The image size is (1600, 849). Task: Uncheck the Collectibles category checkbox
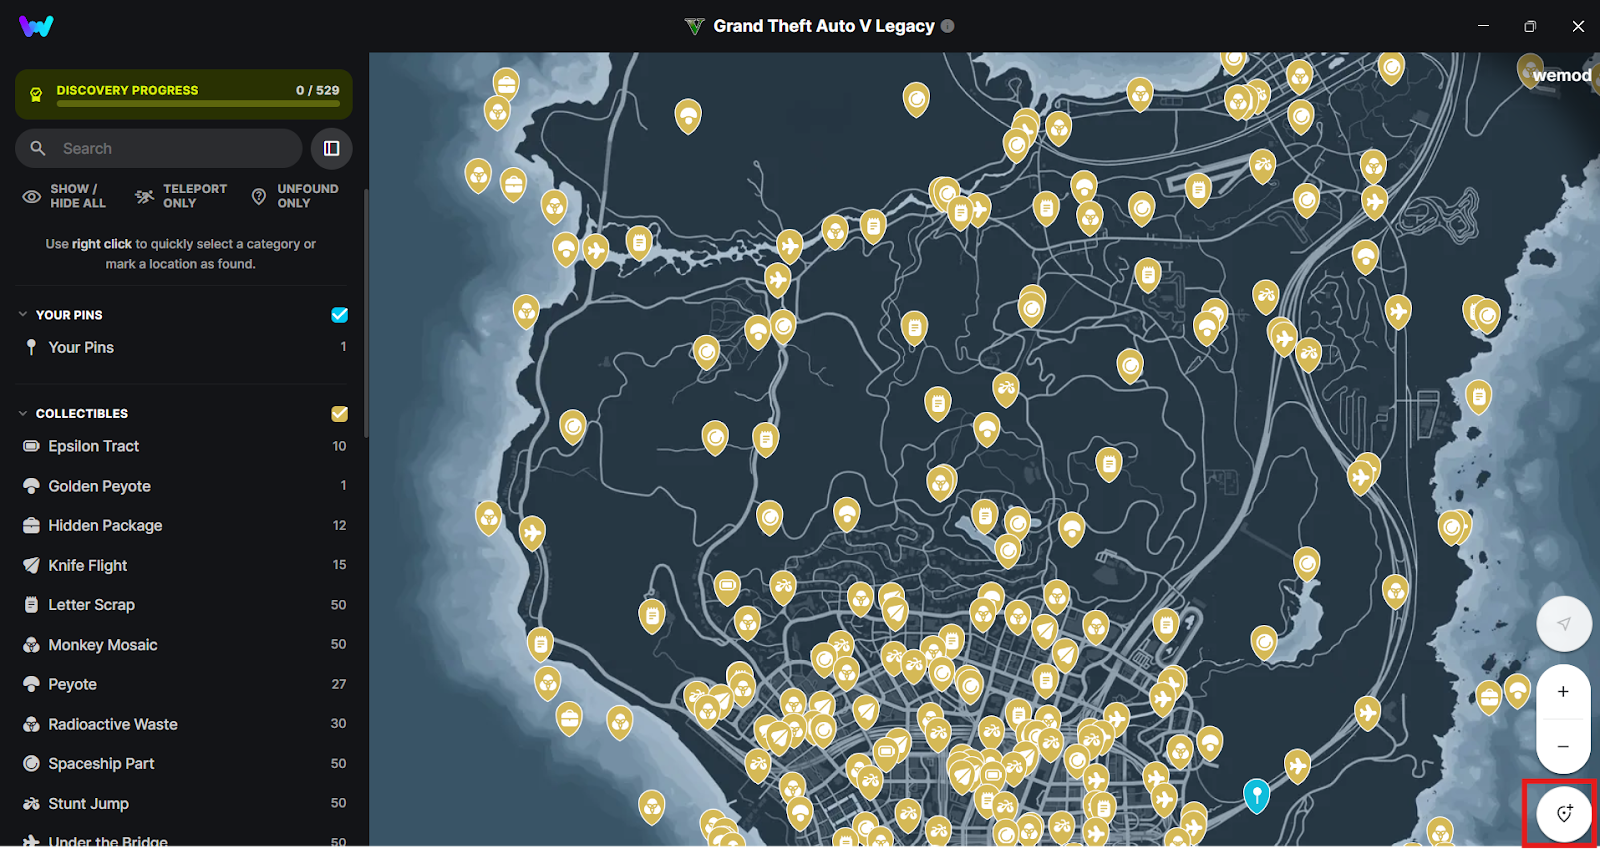[339, 413]
